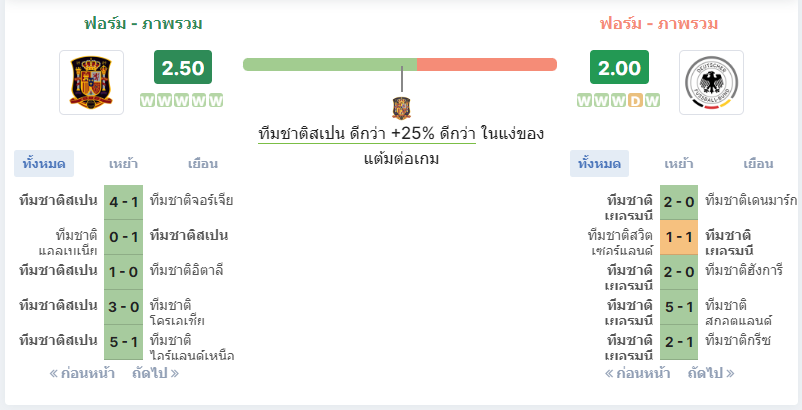Click Spain's first W form badge
This screenshot has width=802, height=410.
(x=147, y=101)
